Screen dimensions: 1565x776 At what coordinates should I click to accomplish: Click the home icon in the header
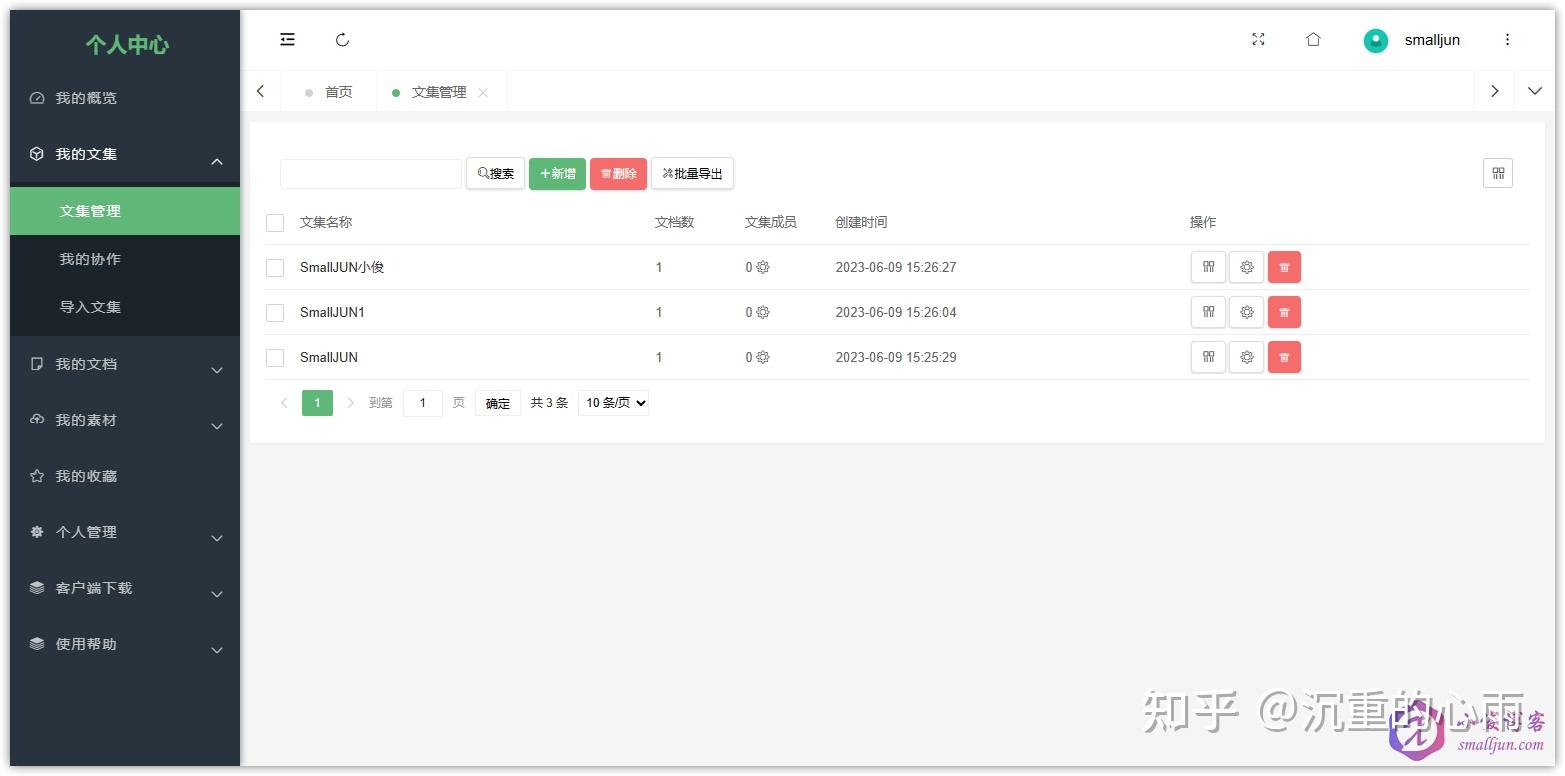tap(1313, 39)
